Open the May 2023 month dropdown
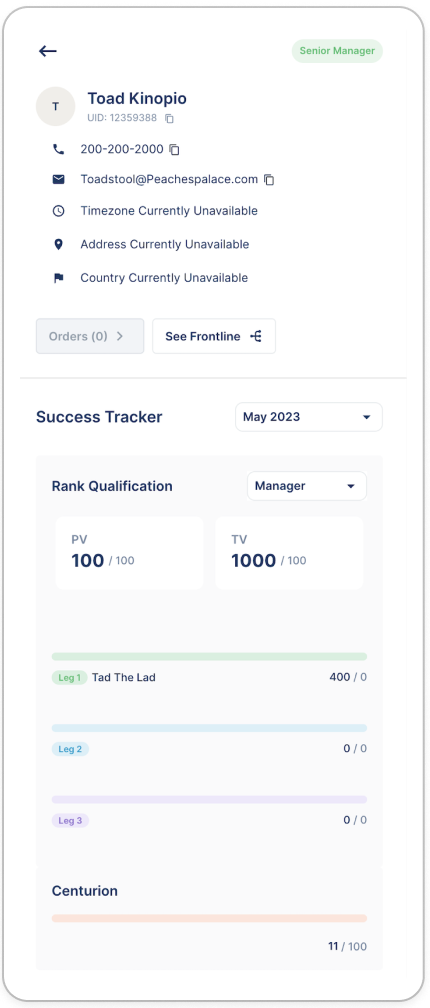 pyautogui.click(x=309, y=417)
